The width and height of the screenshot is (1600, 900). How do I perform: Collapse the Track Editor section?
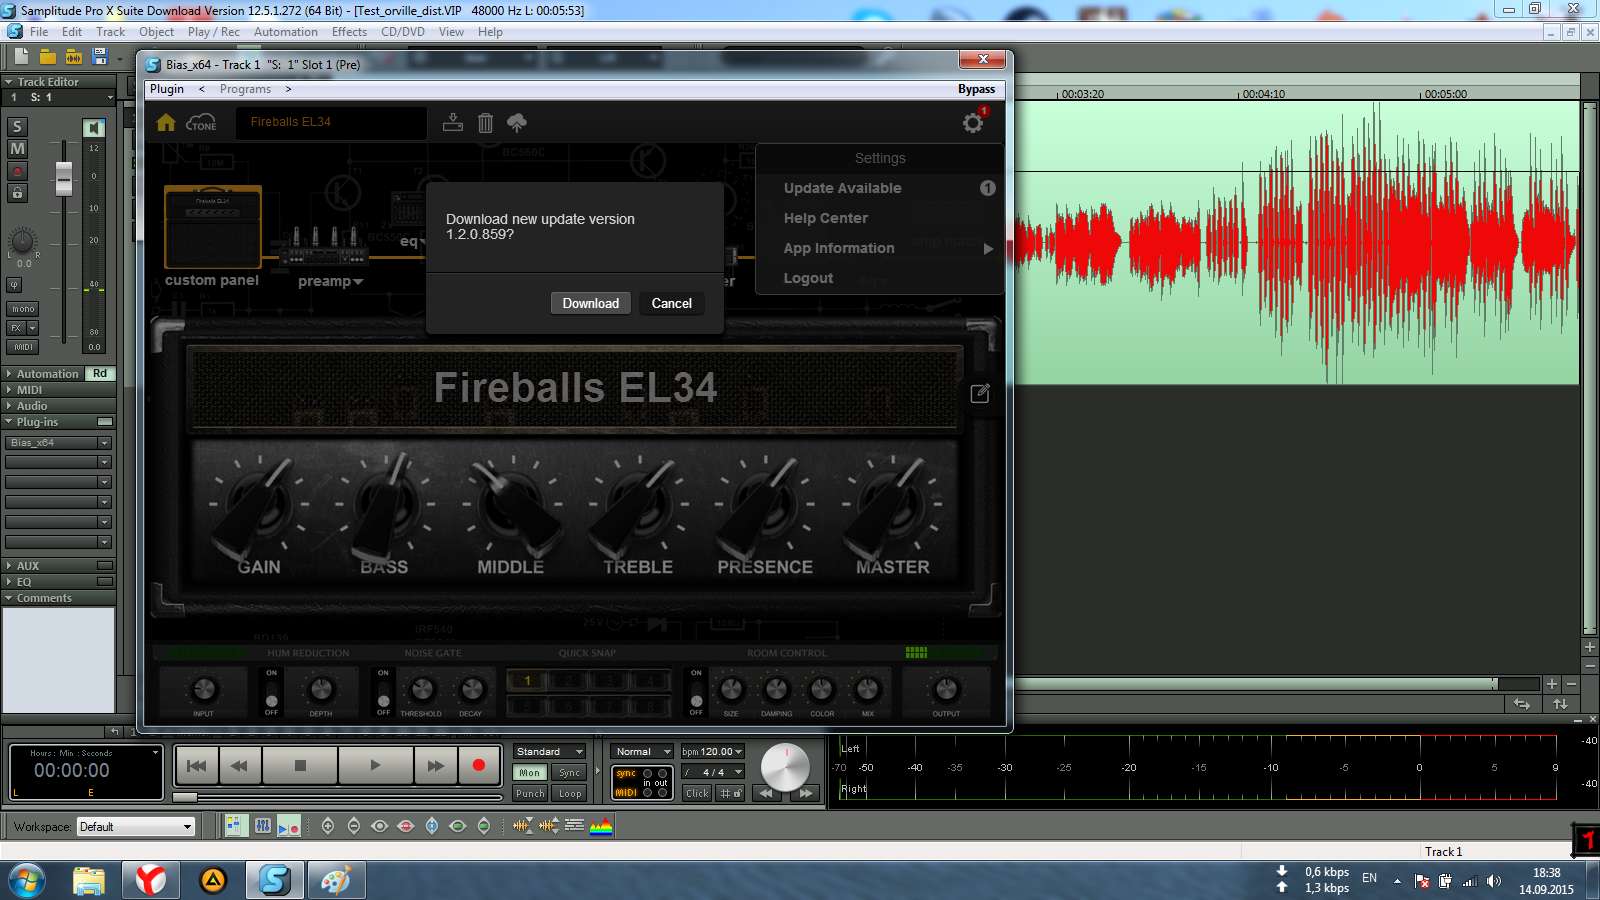(9, 82)
